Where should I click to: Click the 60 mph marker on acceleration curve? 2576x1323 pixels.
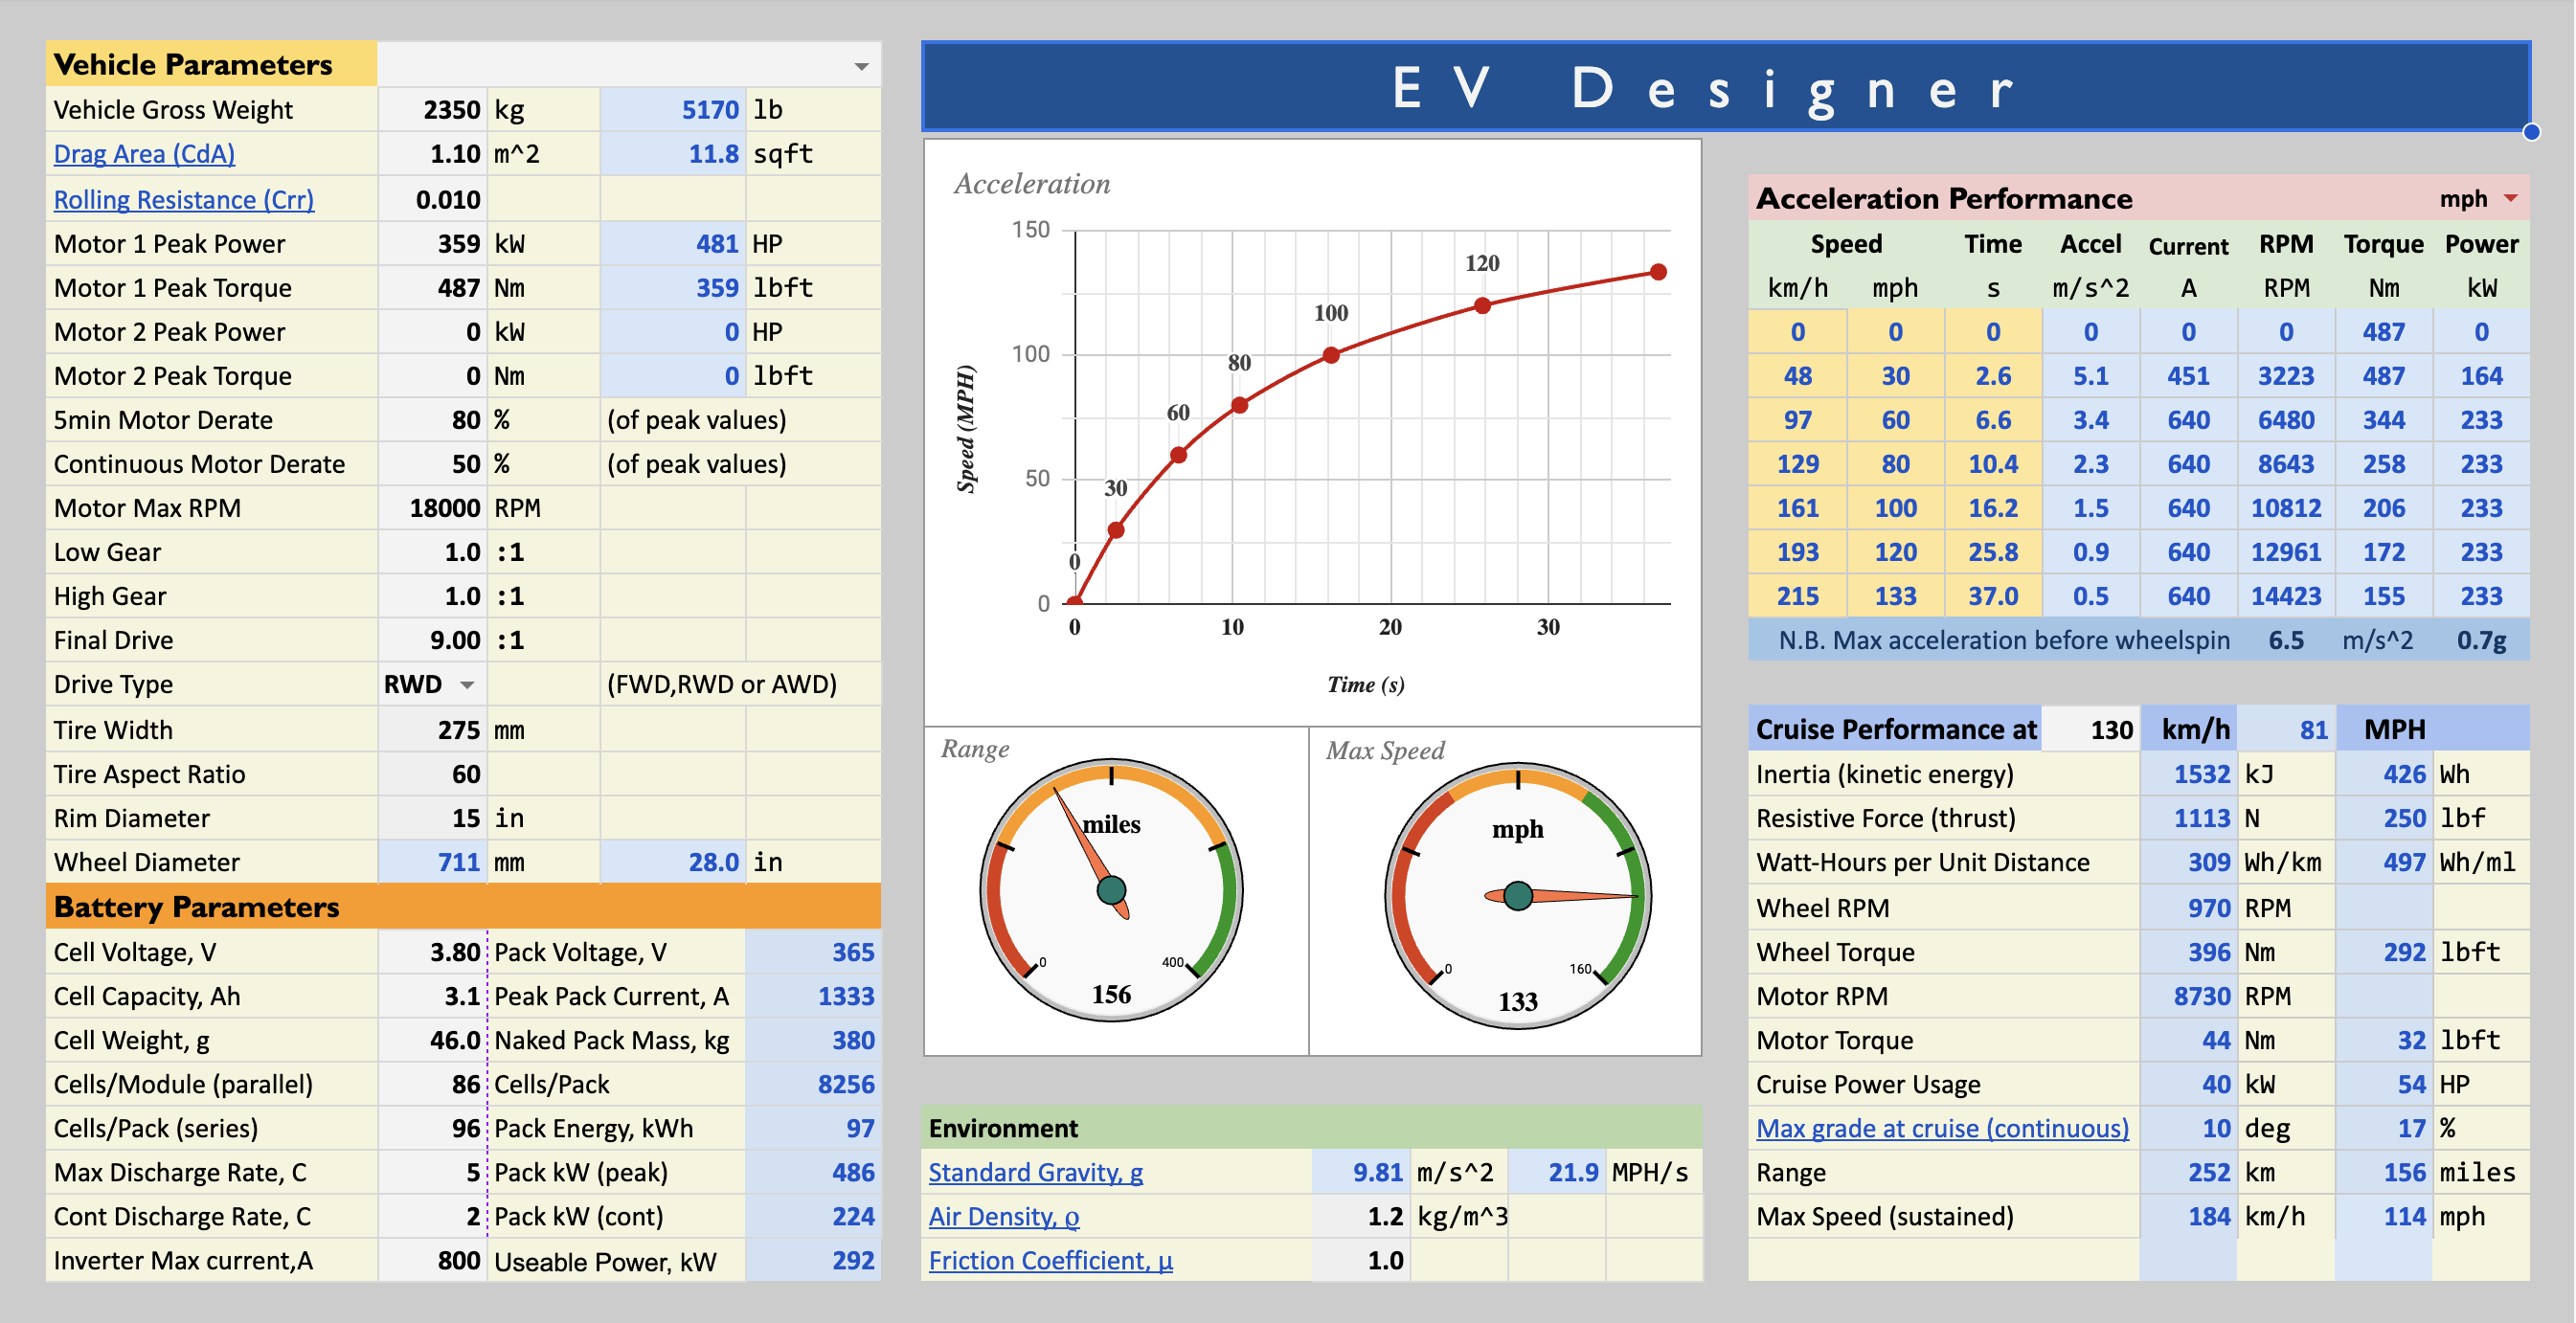pos(1178,455)
